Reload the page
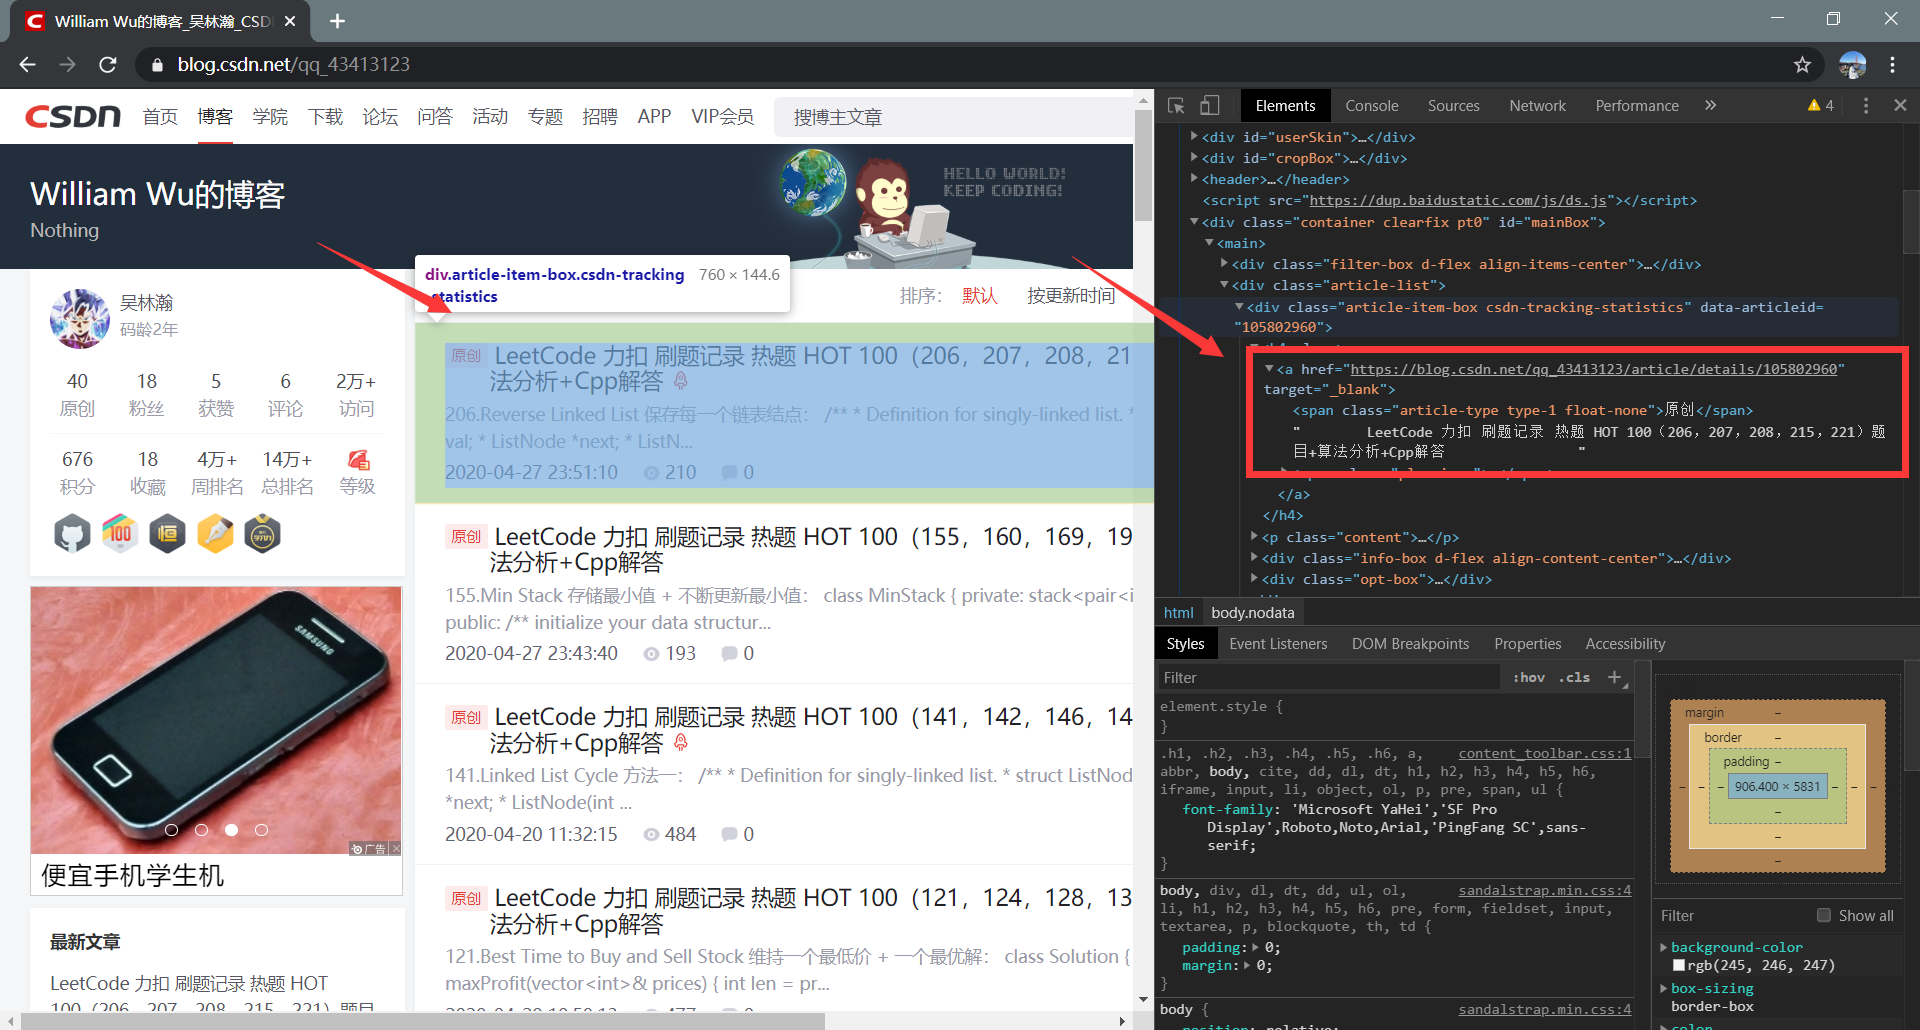 (x=108, y=64)
